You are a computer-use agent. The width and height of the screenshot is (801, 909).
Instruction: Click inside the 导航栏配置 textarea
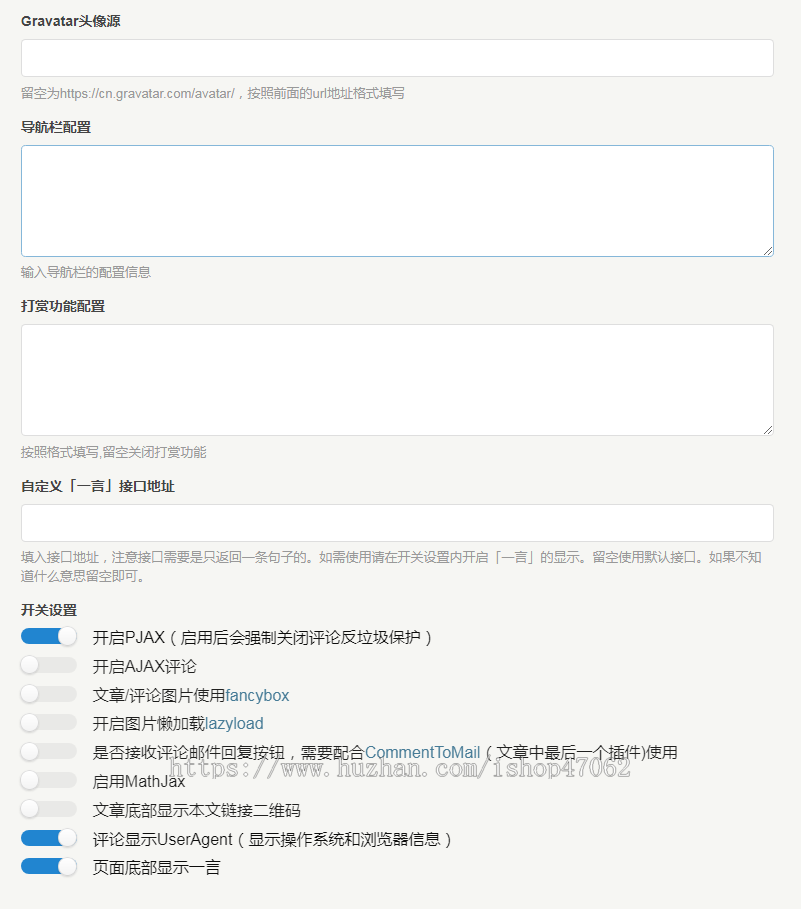point(397,201)
